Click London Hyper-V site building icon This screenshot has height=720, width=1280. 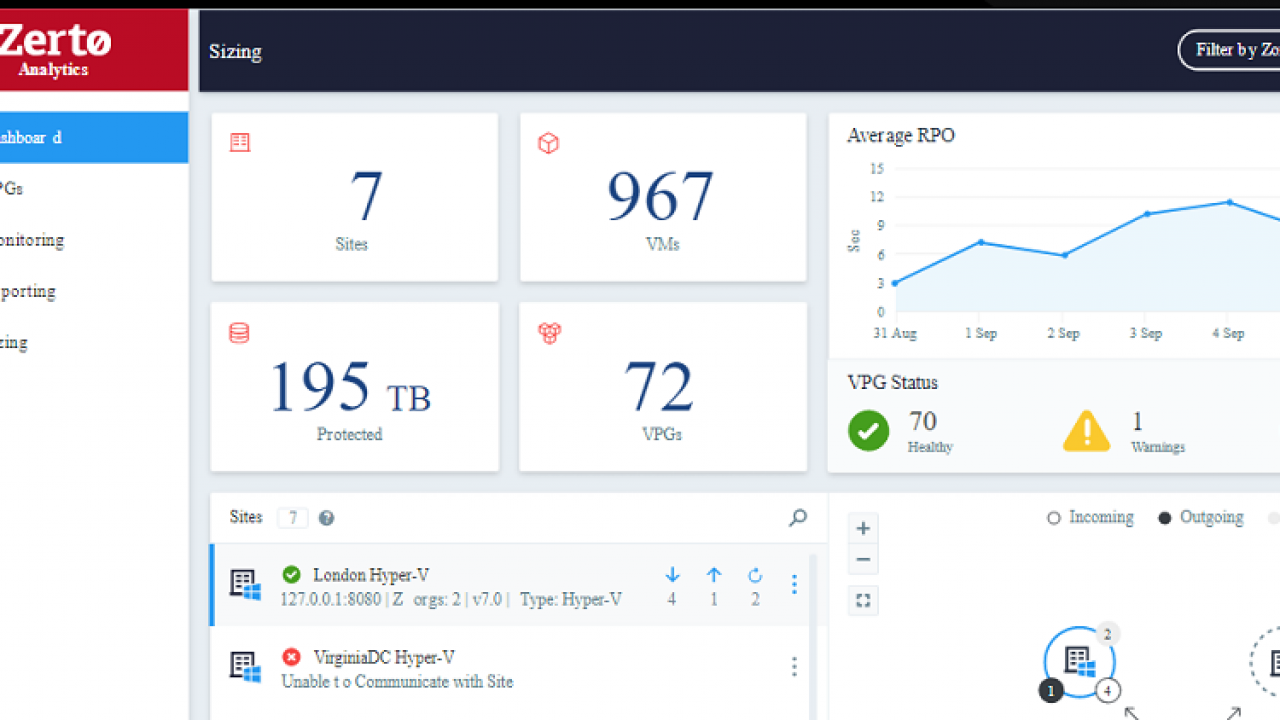245,585
